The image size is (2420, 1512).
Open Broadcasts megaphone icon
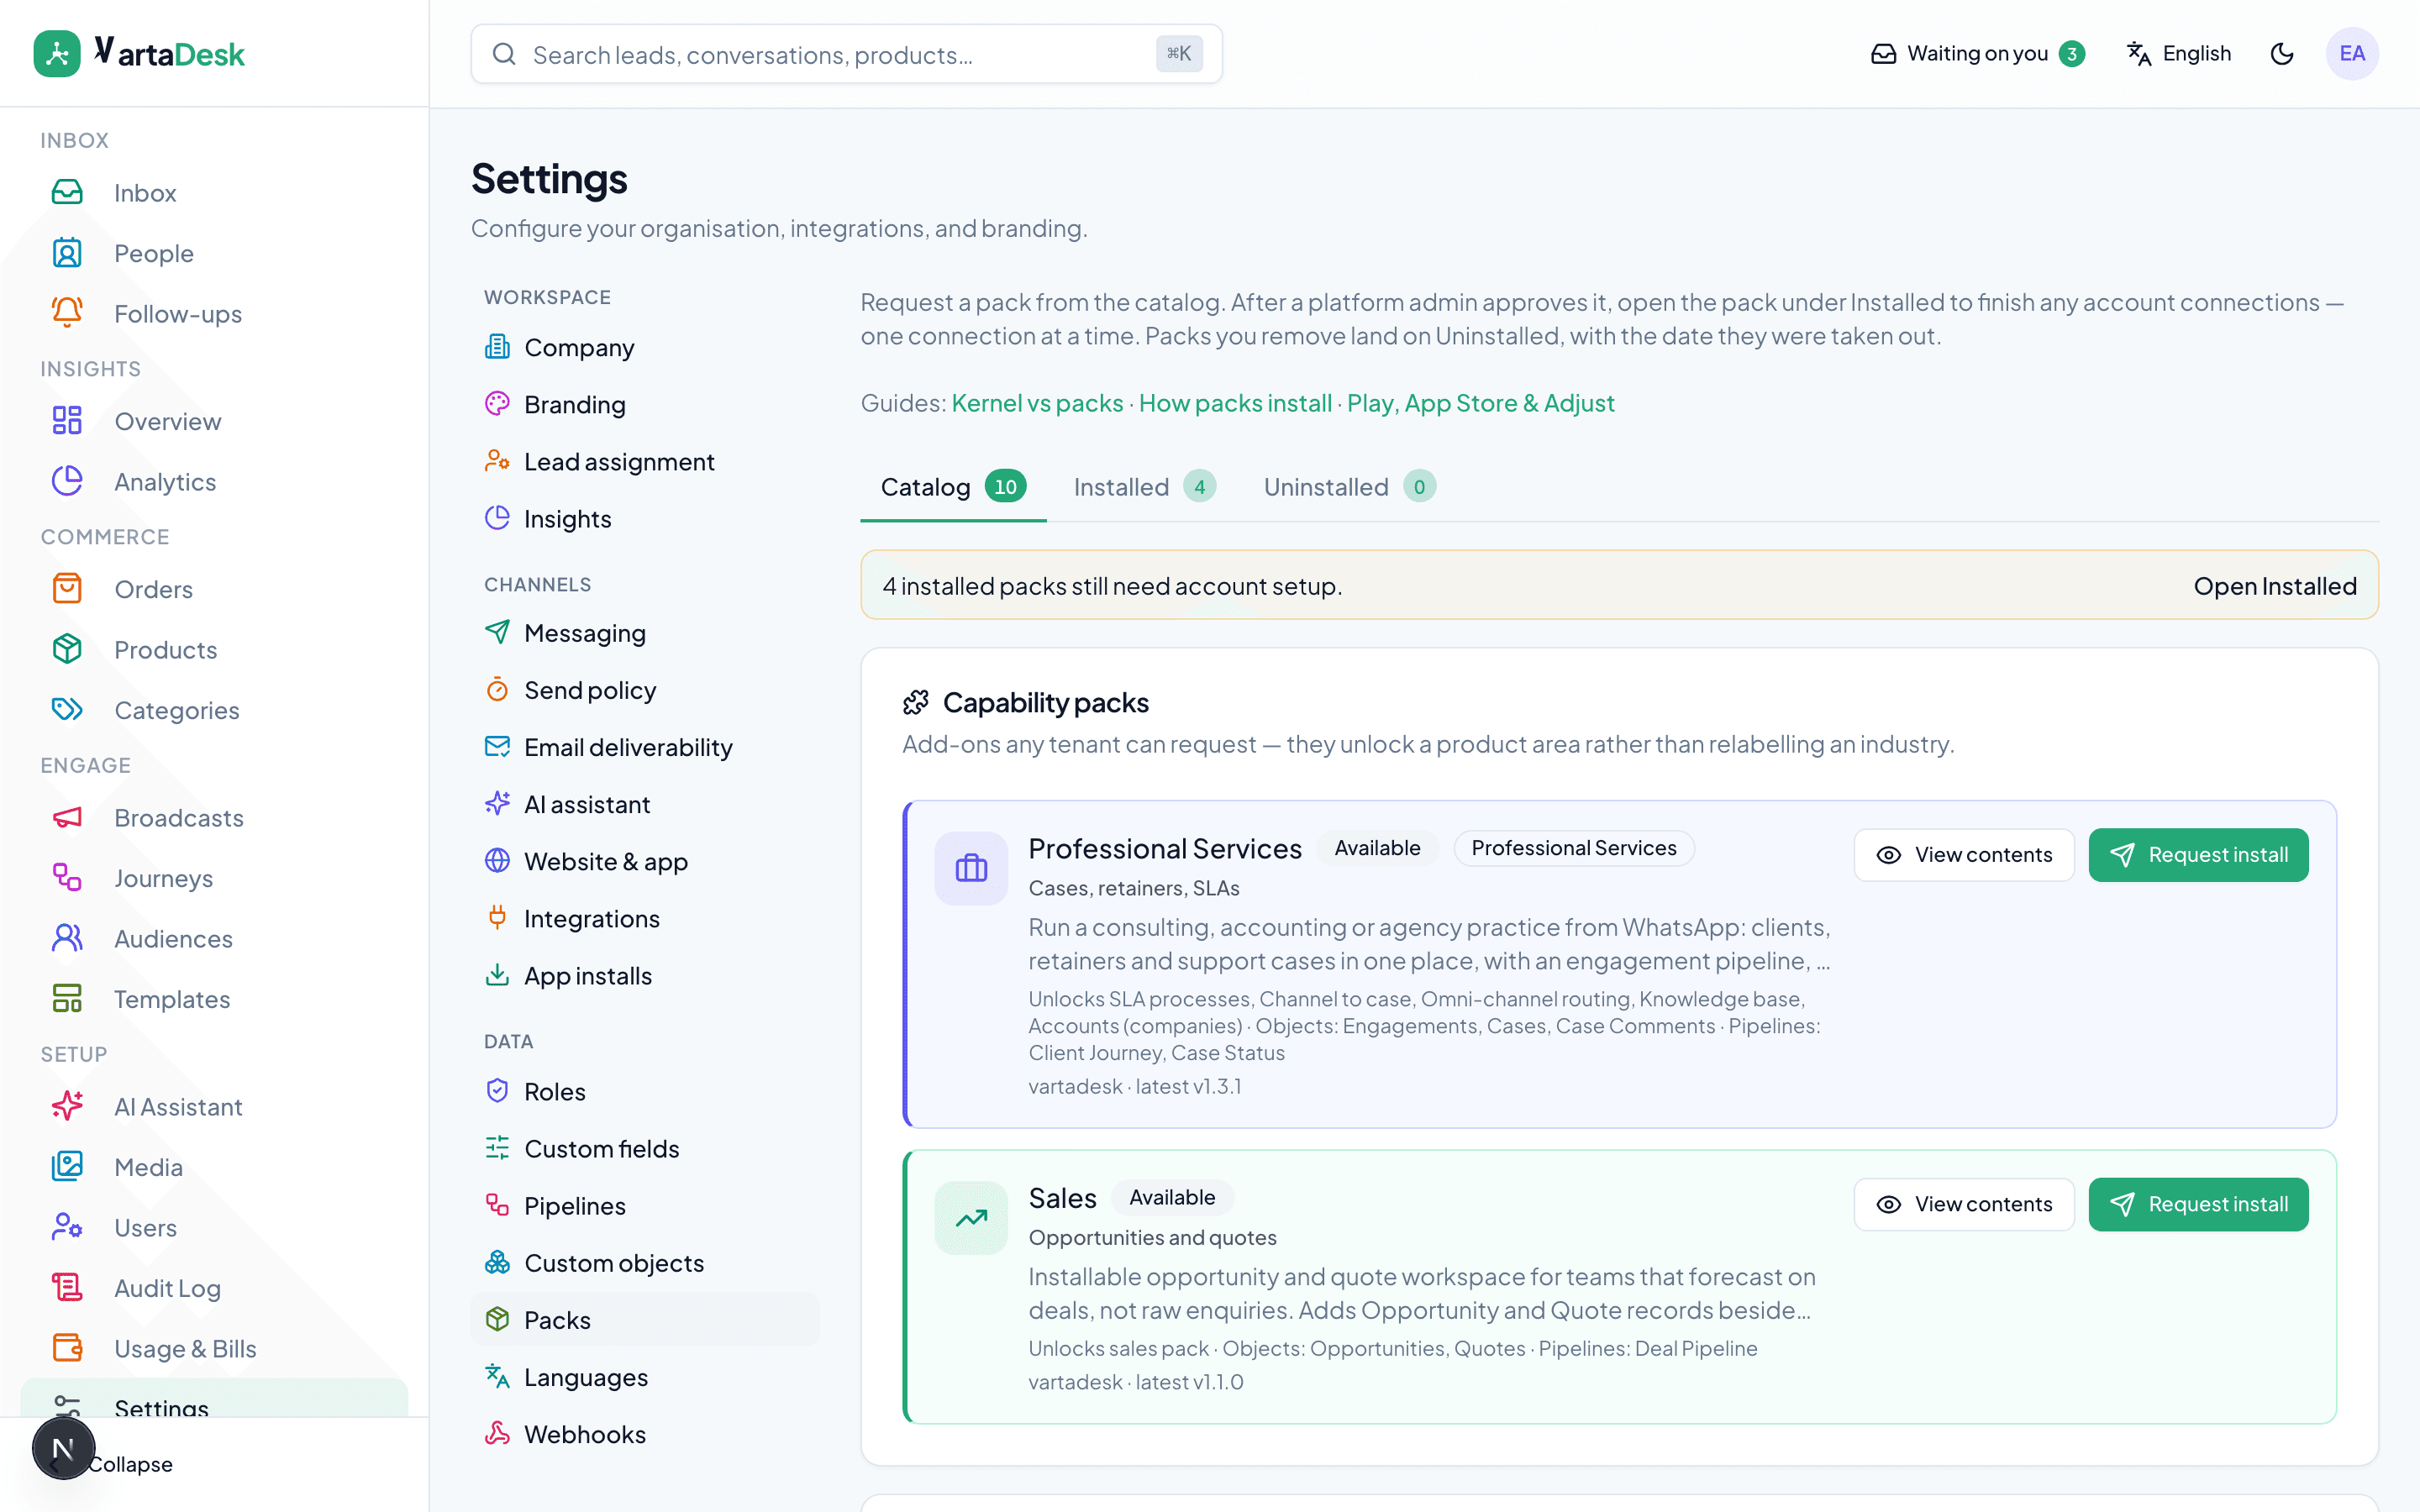coord(67,818)
